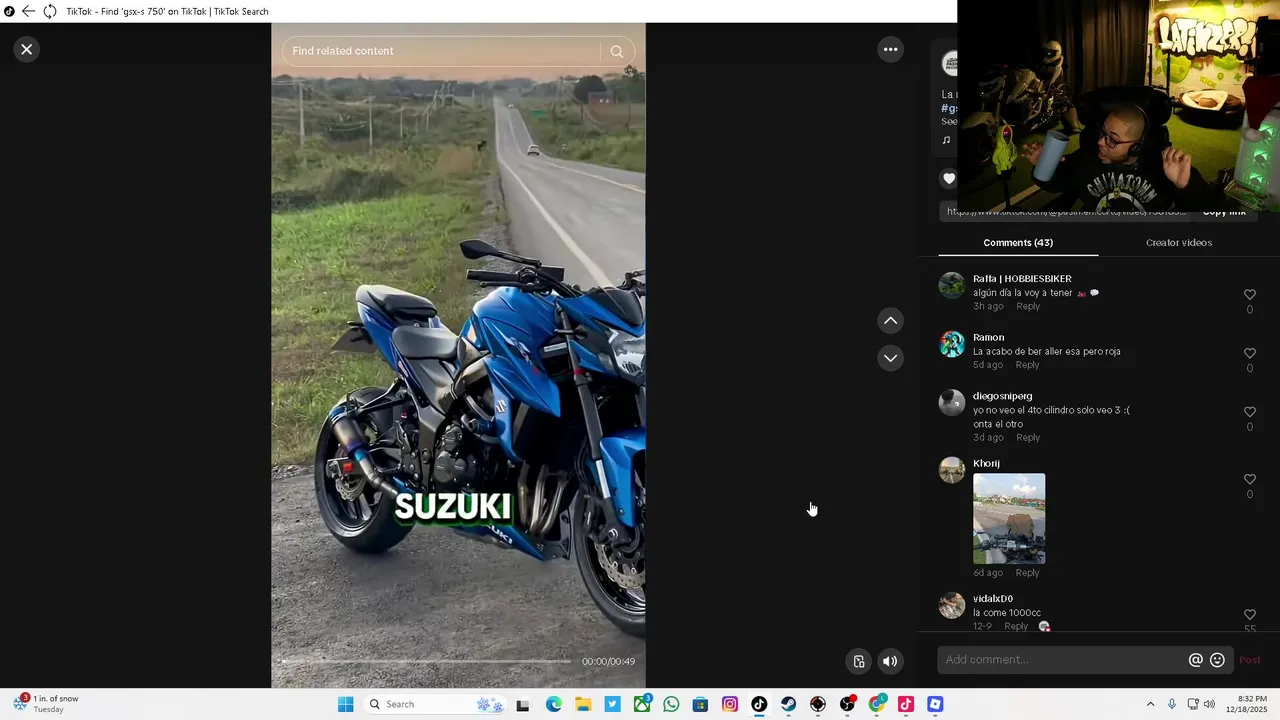Image resolution: width=1280 pixels, height=720 pixels.
Task: Insert a mention with the @ icon
Action: coord(1195,660)
